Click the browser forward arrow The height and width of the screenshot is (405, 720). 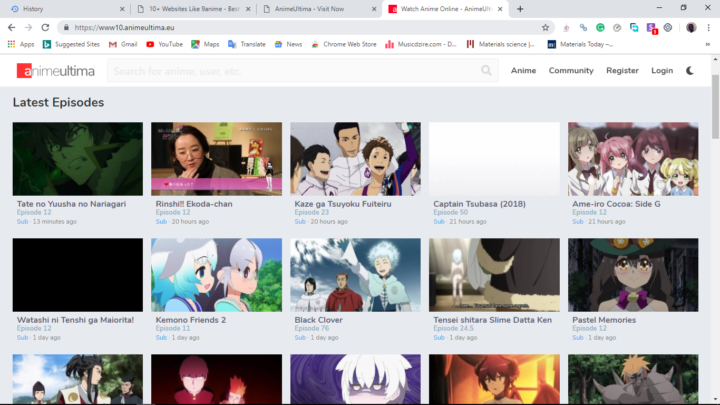[28, 28]
